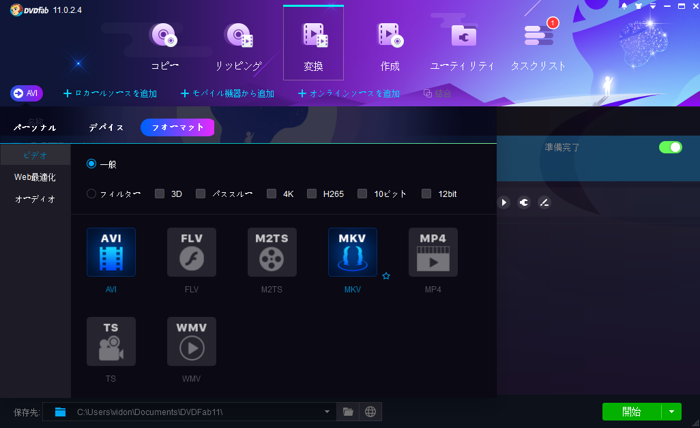Click the notification bell icon
Viewport: 700px width, 428px height.
[624, 6]
